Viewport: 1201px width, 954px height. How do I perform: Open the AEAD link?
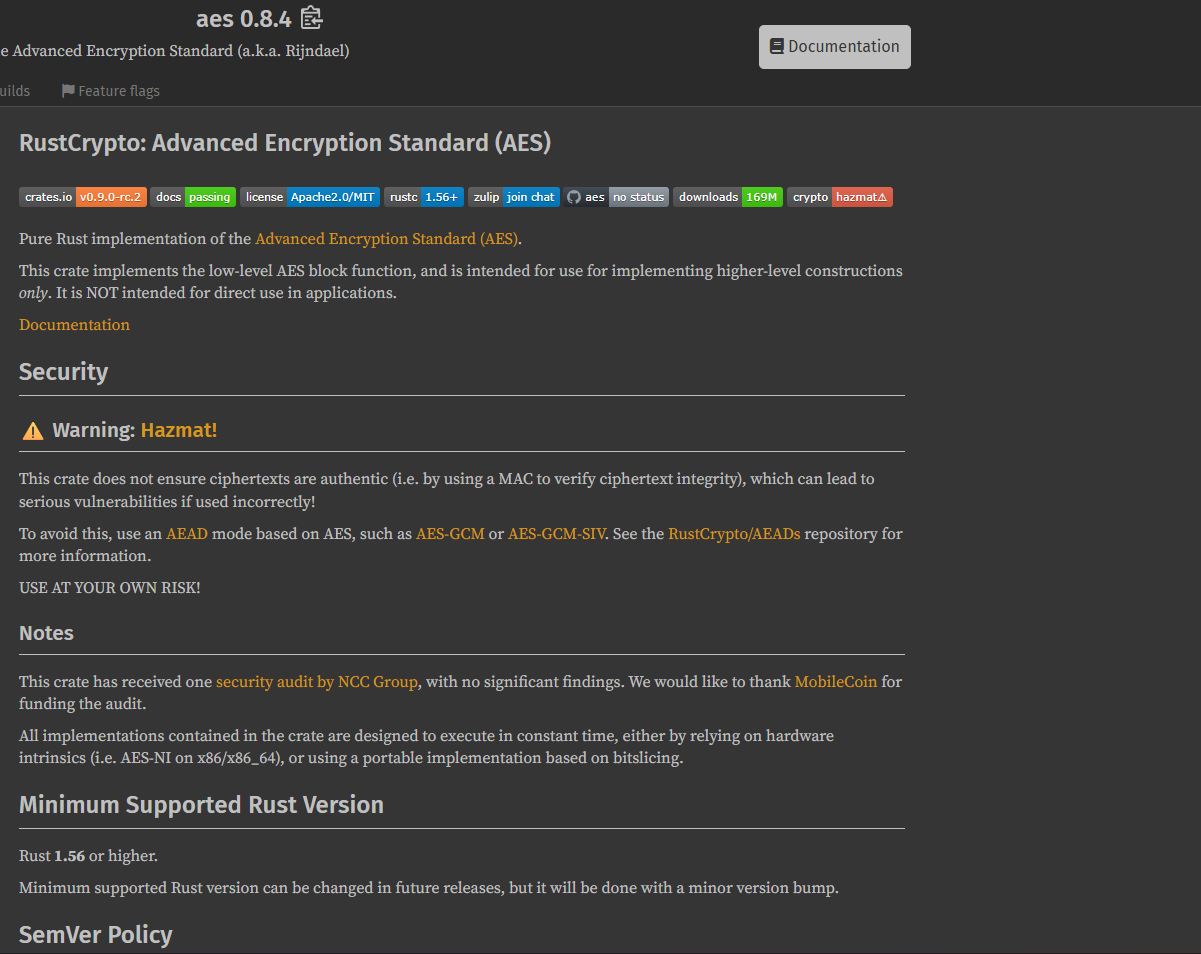[187, 534]
